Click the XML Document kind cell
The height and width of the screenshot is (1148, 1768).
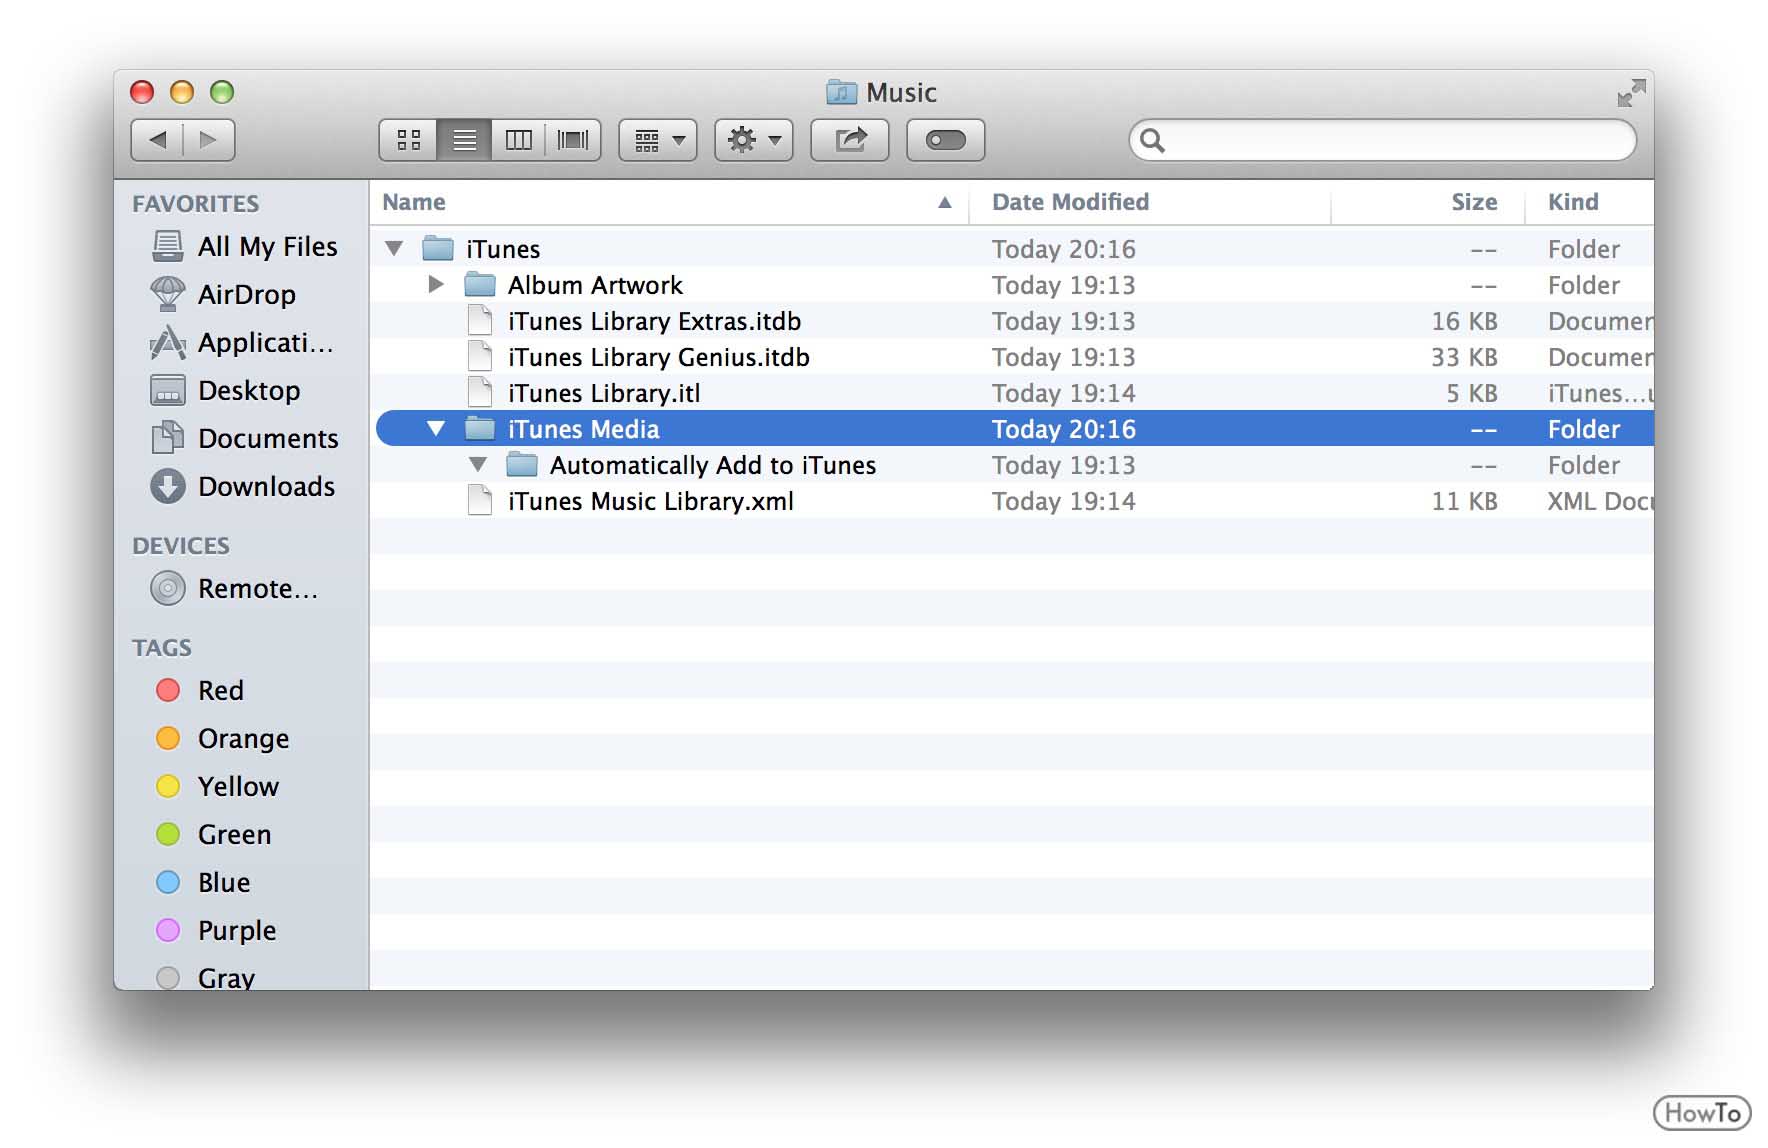[1600, 500]
